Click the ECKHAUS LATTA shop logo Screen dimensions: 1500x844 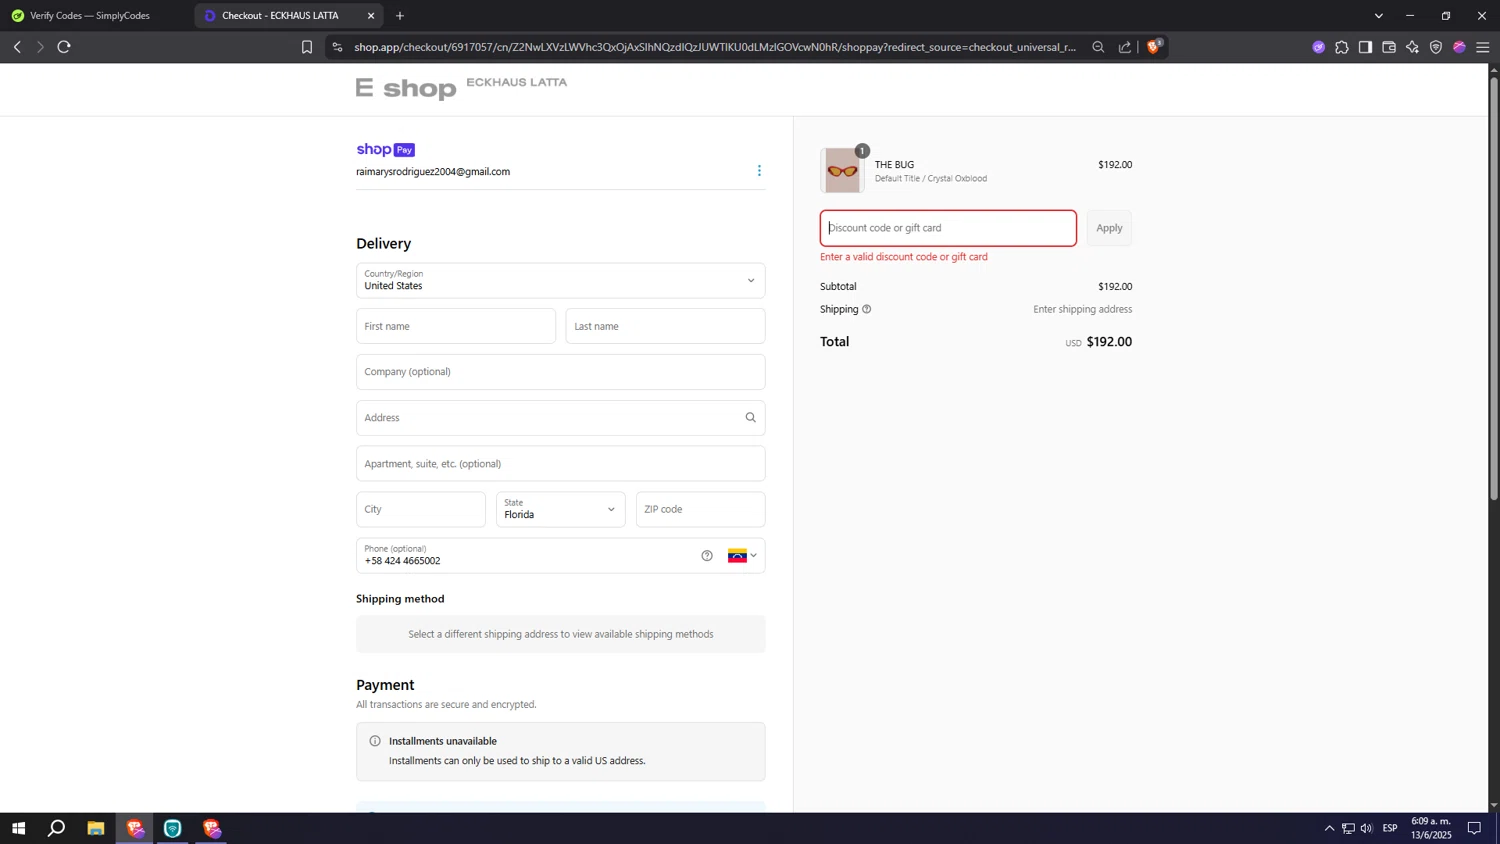(x=461, y=88)
